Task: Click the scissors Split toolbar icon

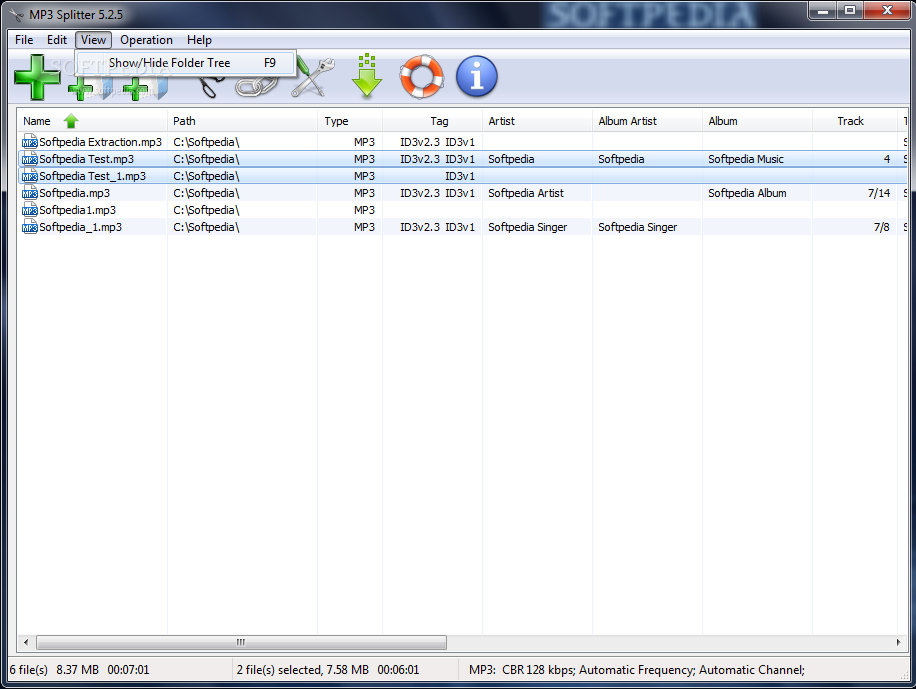Action: (x=211, y=88)
